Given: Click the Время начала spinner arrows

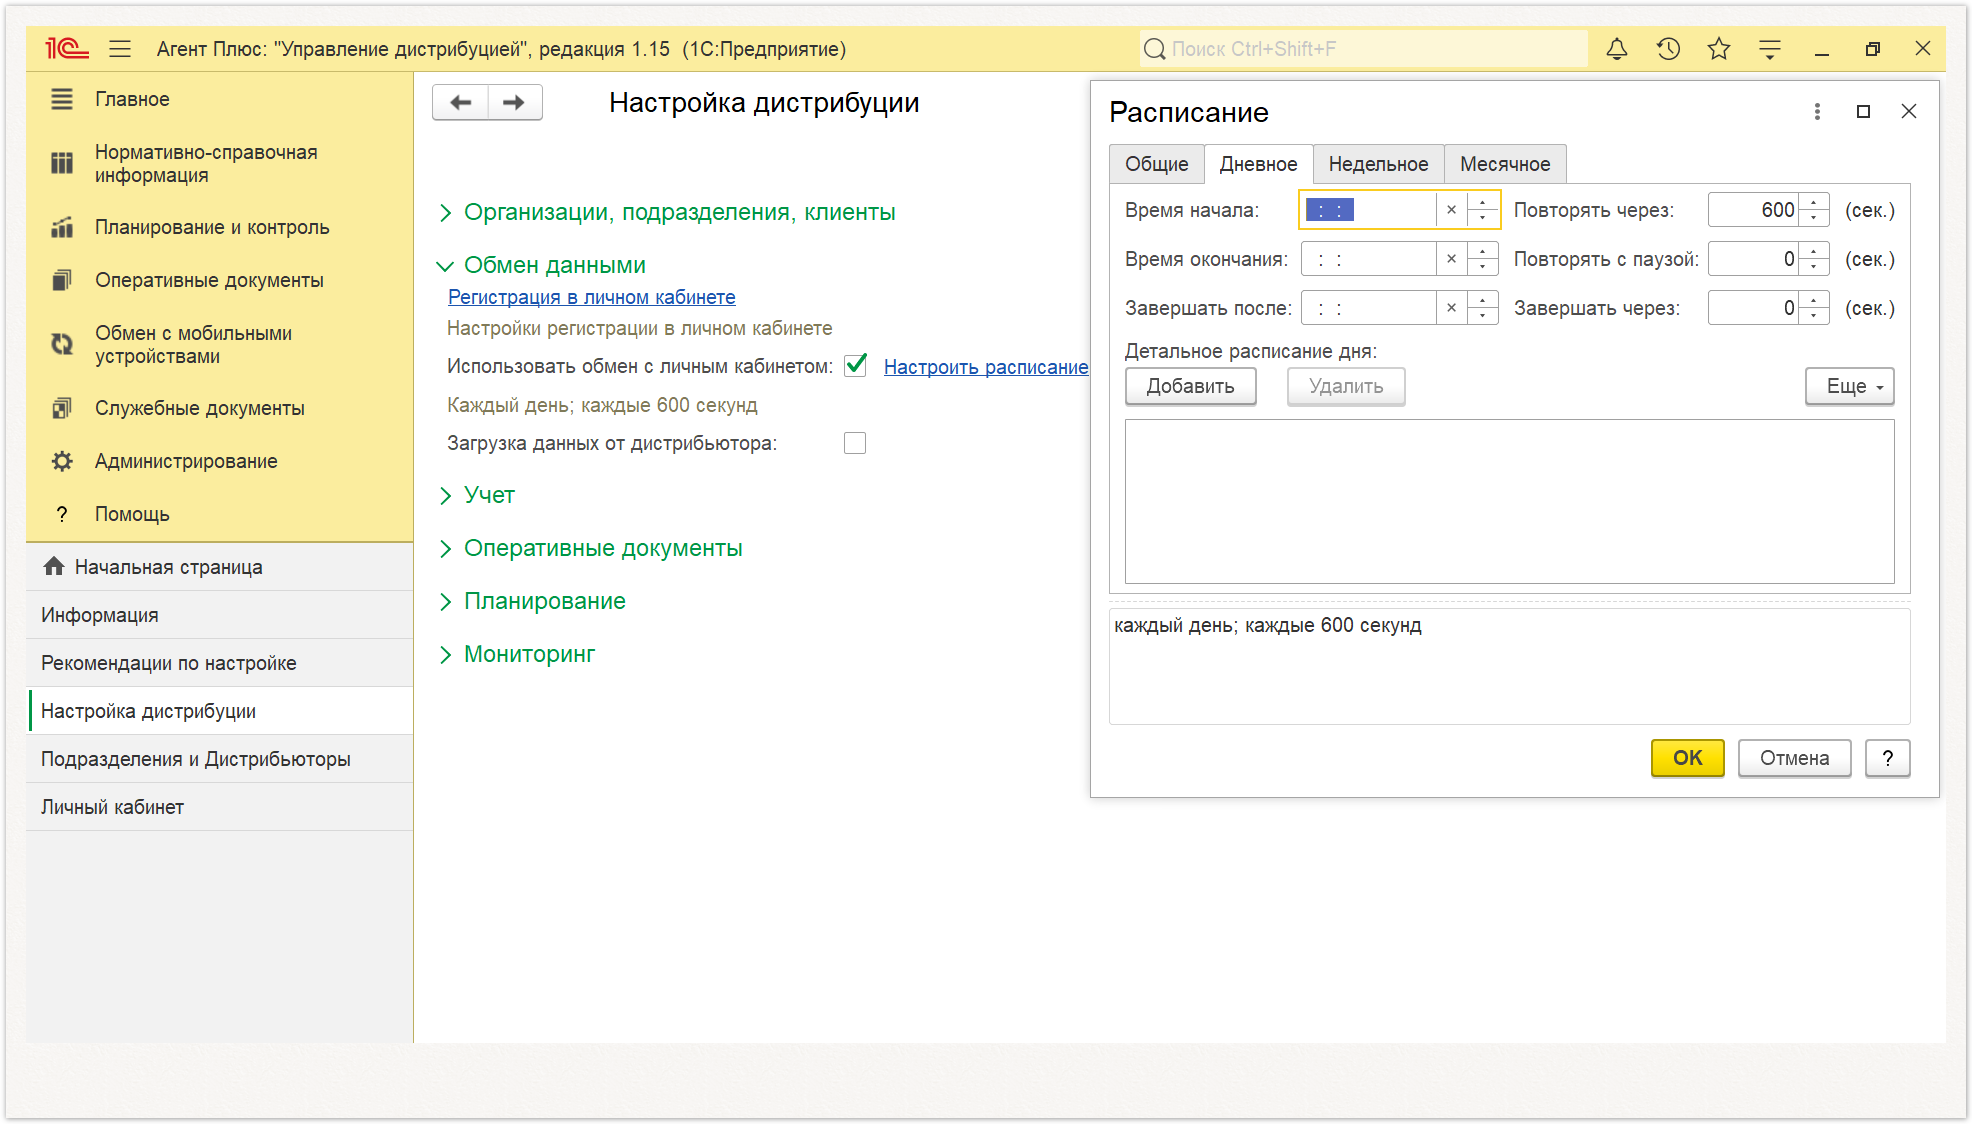Looking at the screenshot, I should click(1482, 210).
